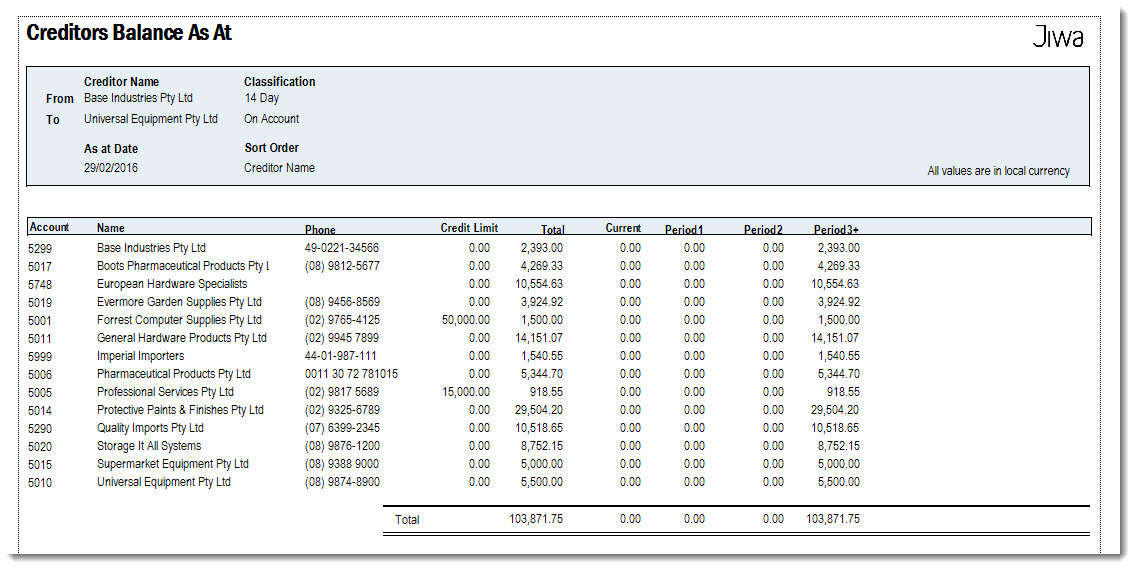The image size is (1135, 569).
Task: Select European Hardware Specialists name
Action: (x=172, y=284)
